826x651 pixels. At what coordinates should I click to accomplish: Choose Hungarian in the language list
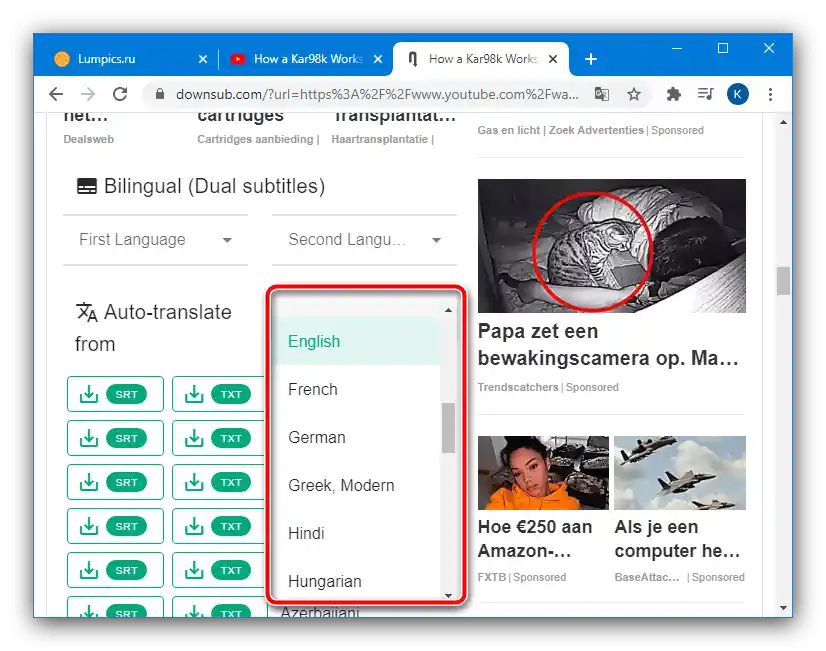pos(358,579)
